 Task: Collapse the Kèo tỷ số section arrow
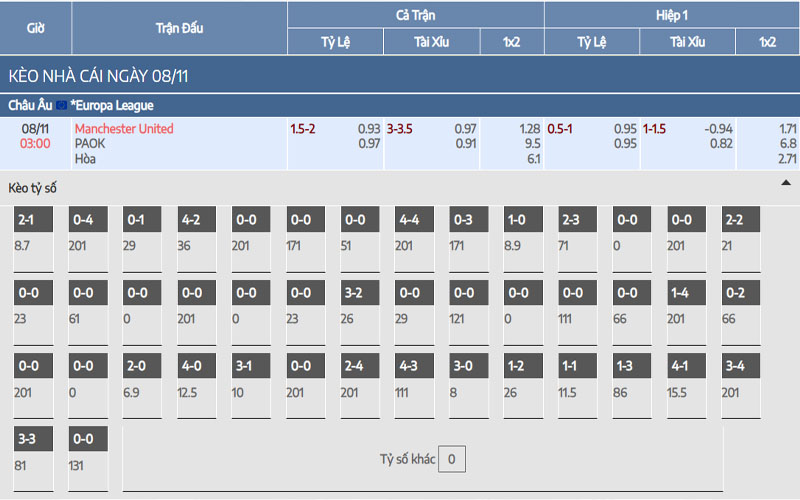coord(785,184)
